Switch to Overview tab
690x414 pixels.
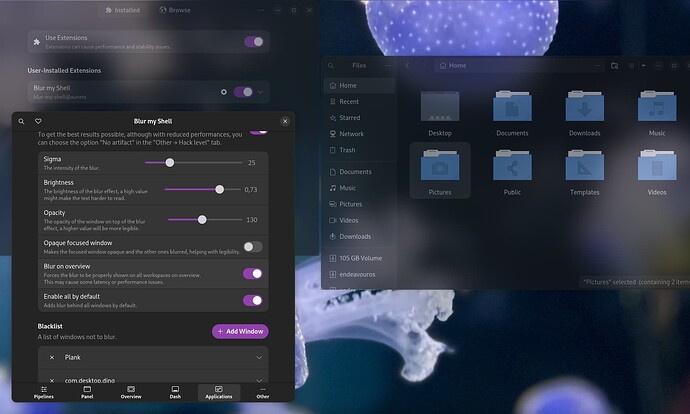point(131,392)
